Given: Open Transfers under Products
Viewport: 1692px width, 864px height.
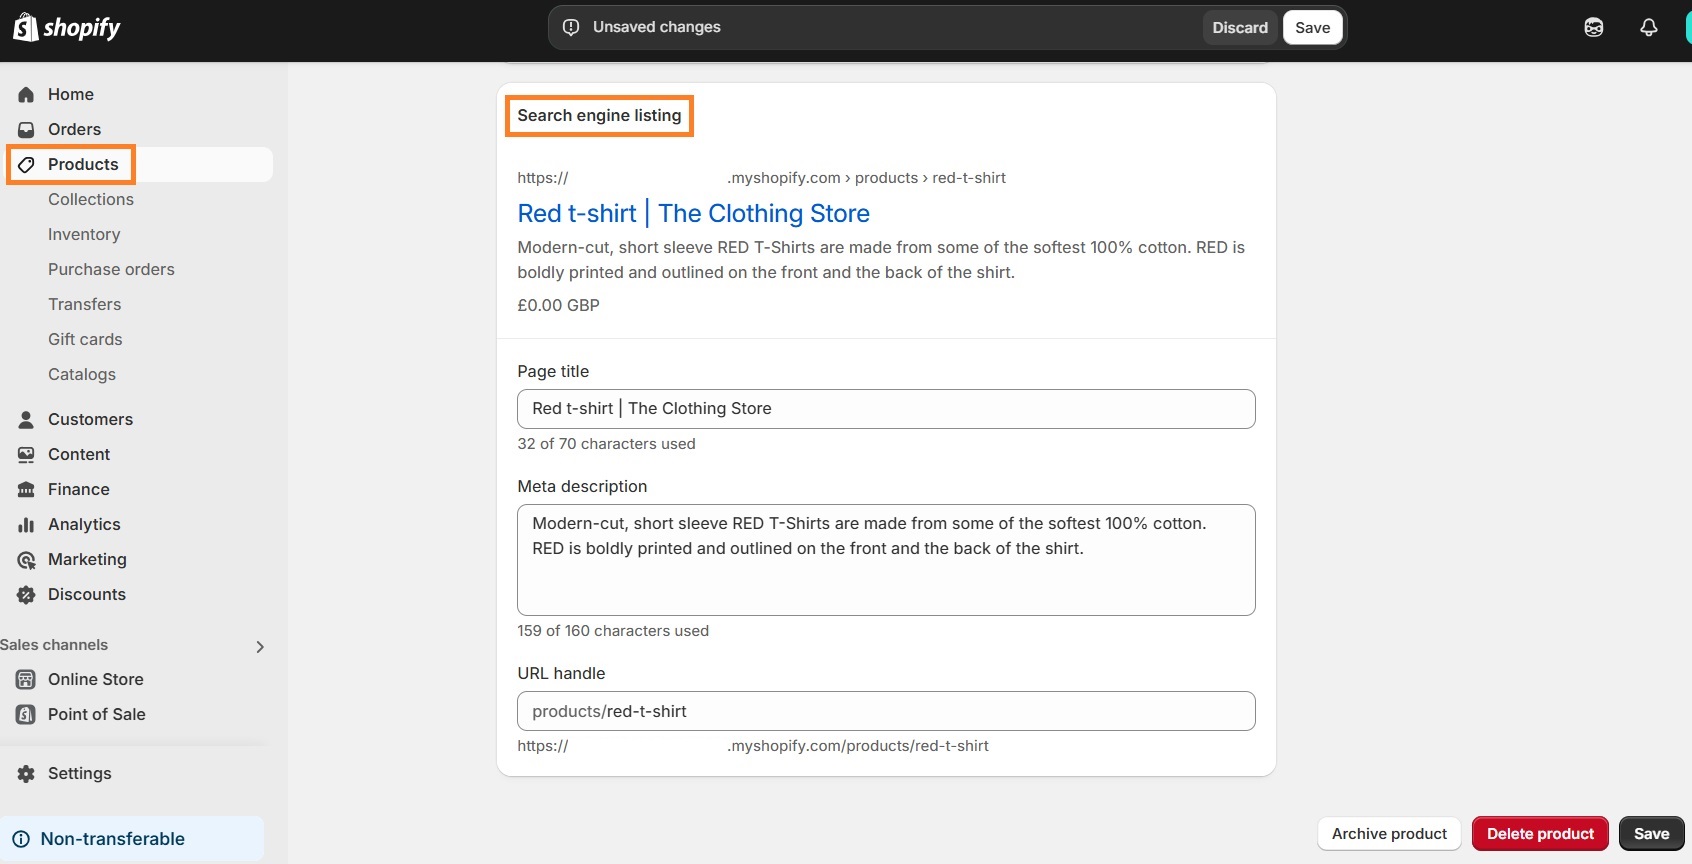Looking at the screenshot, I should click(x=84, y=304).
